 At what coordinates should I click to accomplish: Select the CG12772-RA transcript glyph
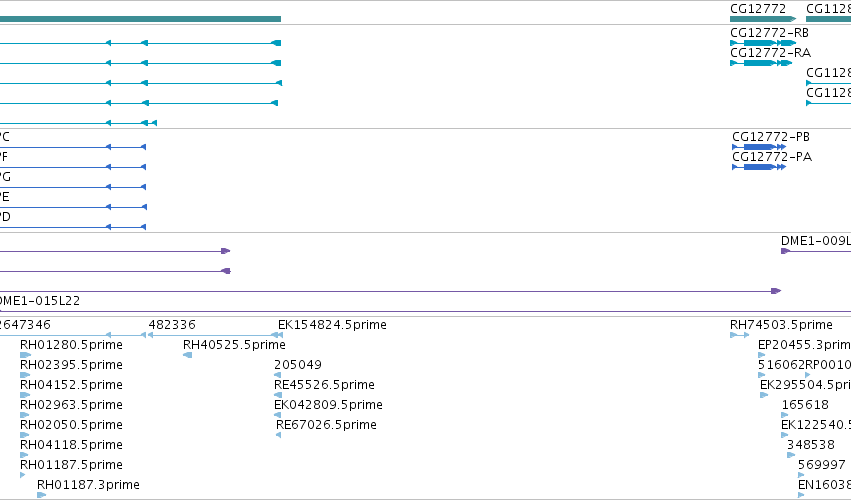click(x=761, y=63)
